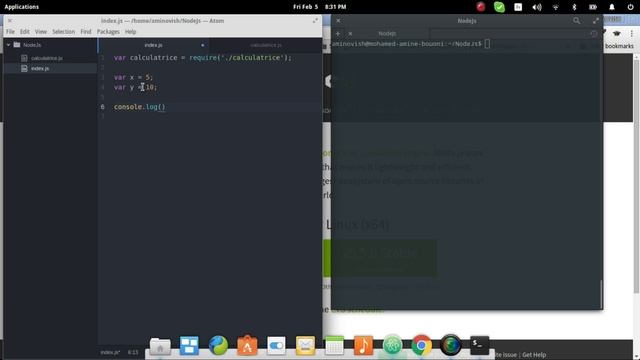Click on the 'var x = 5;' line
The image size is (640, 360).
coord(133,77)
